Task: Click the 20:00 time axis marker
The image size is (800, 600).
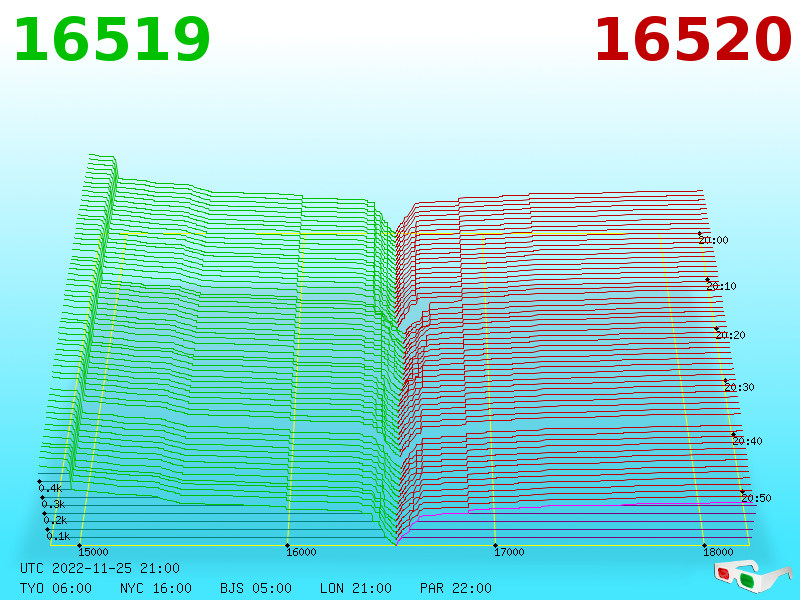Action: tap(713, 240)
